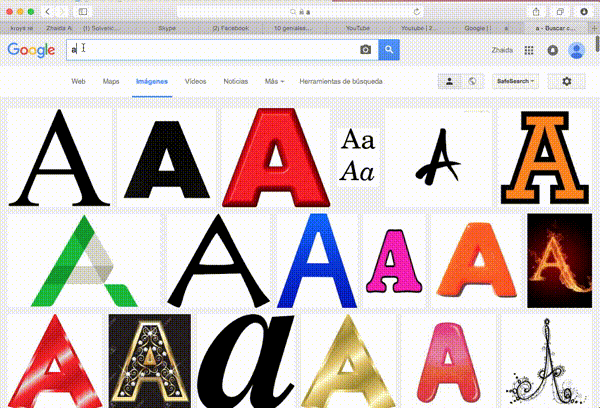Open the pink cartoon A image

(x=394, y=261)
